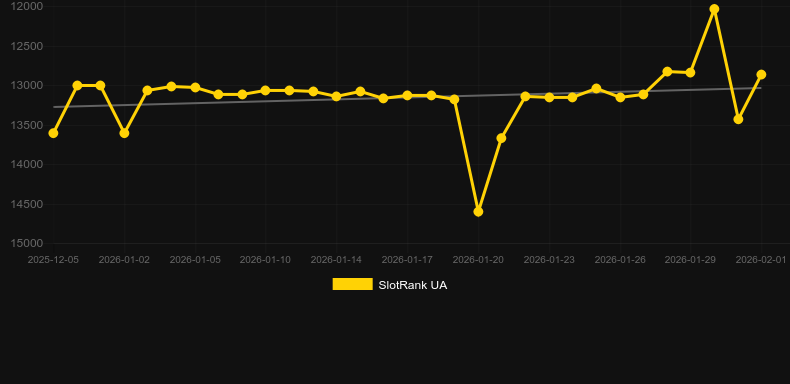Click the 13500 y-axis label

(27, 125)
